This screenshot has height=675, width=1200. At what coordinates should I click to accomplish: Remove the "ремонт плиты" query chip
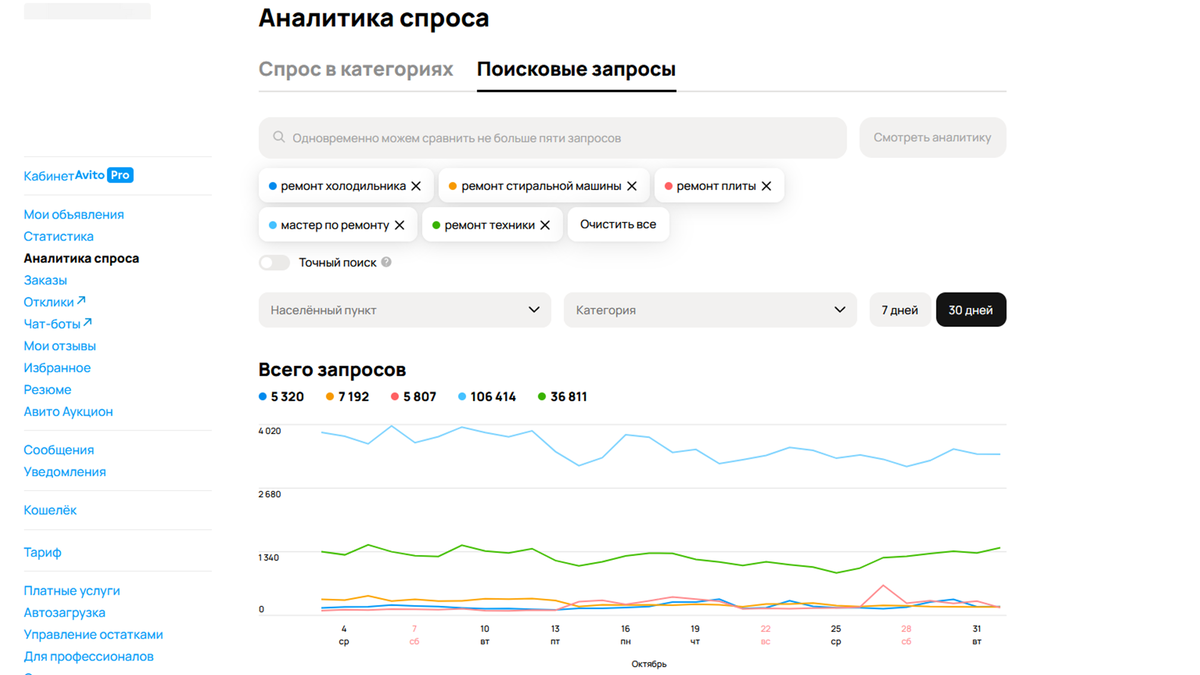click(767, 185)
